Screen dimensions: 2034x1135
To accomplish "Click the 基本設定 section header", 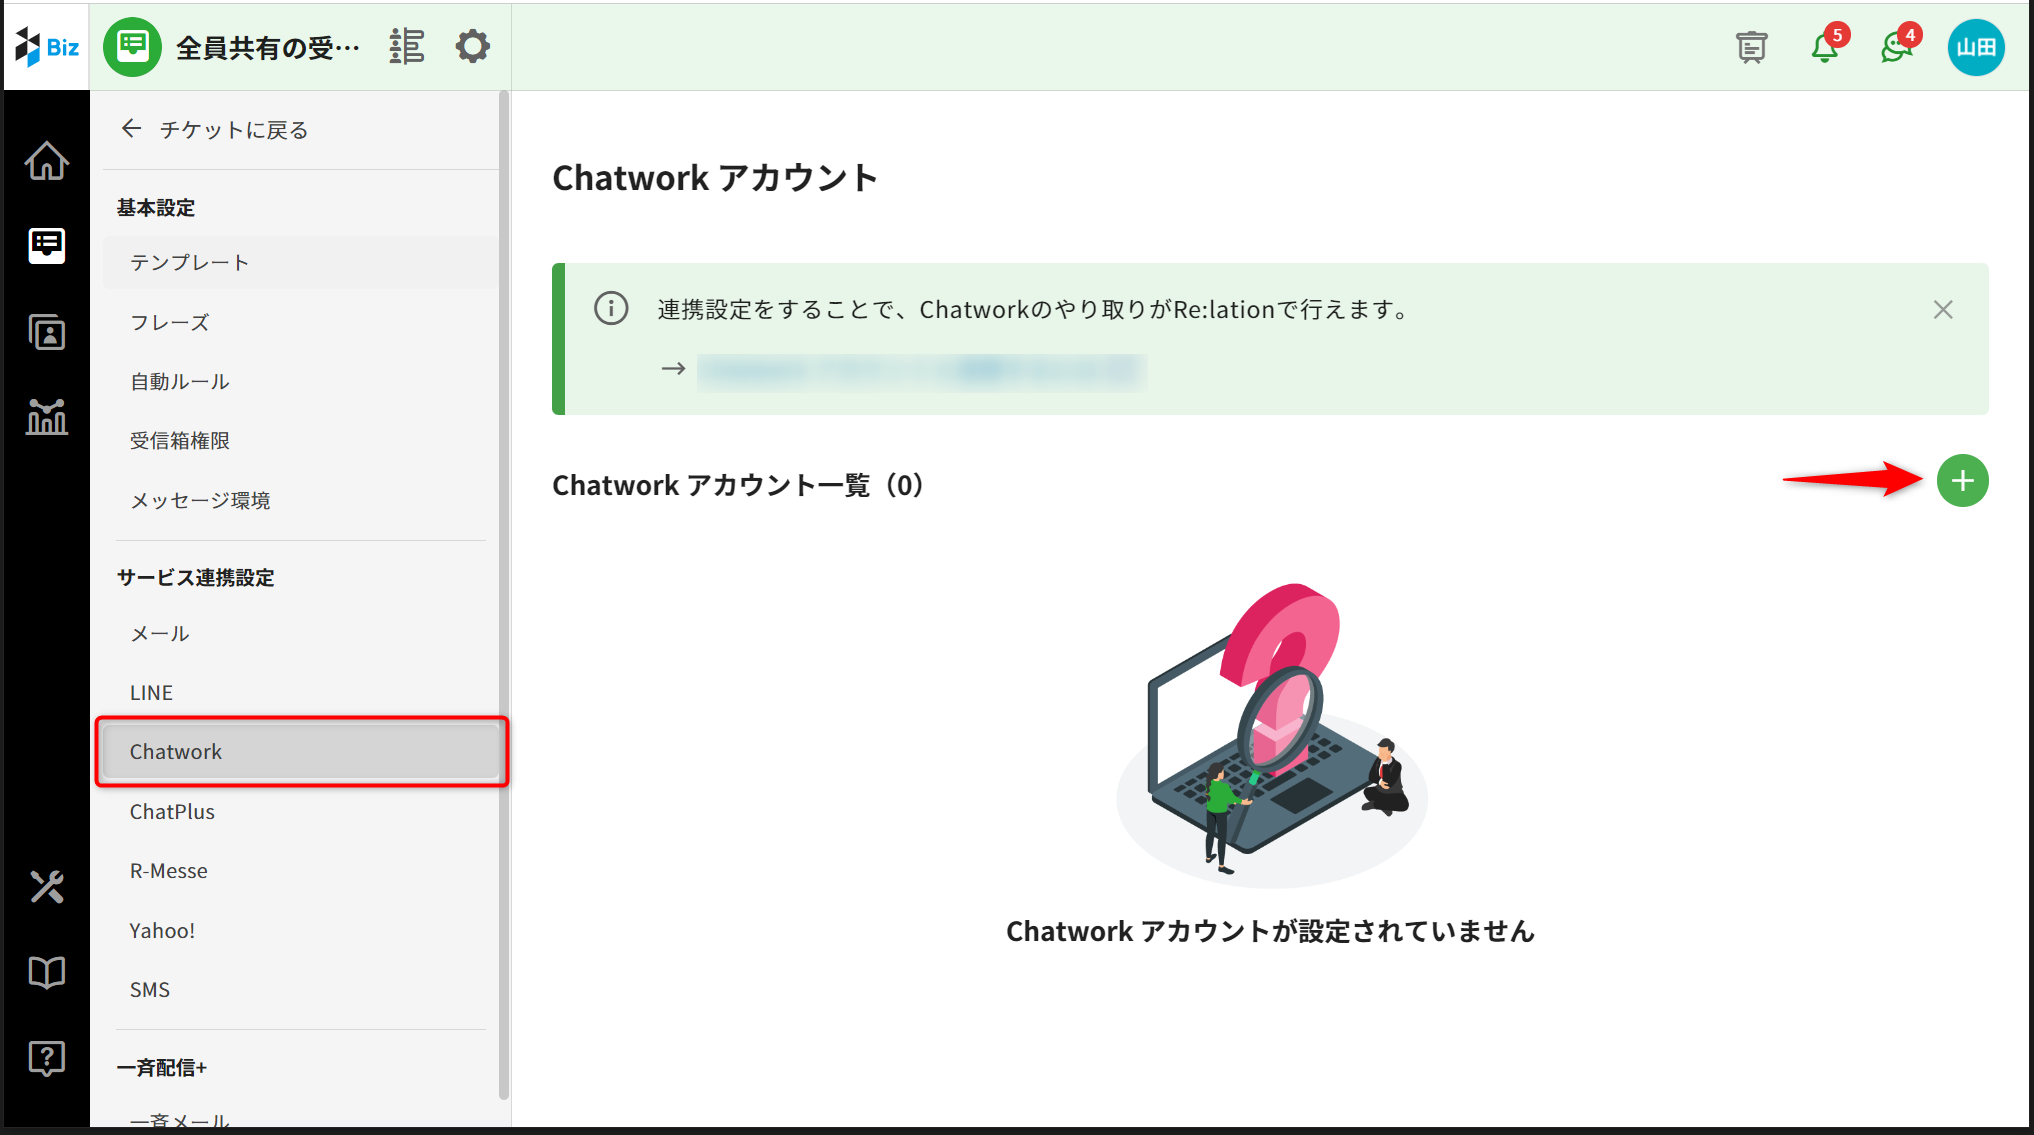I will pos(156,208).
